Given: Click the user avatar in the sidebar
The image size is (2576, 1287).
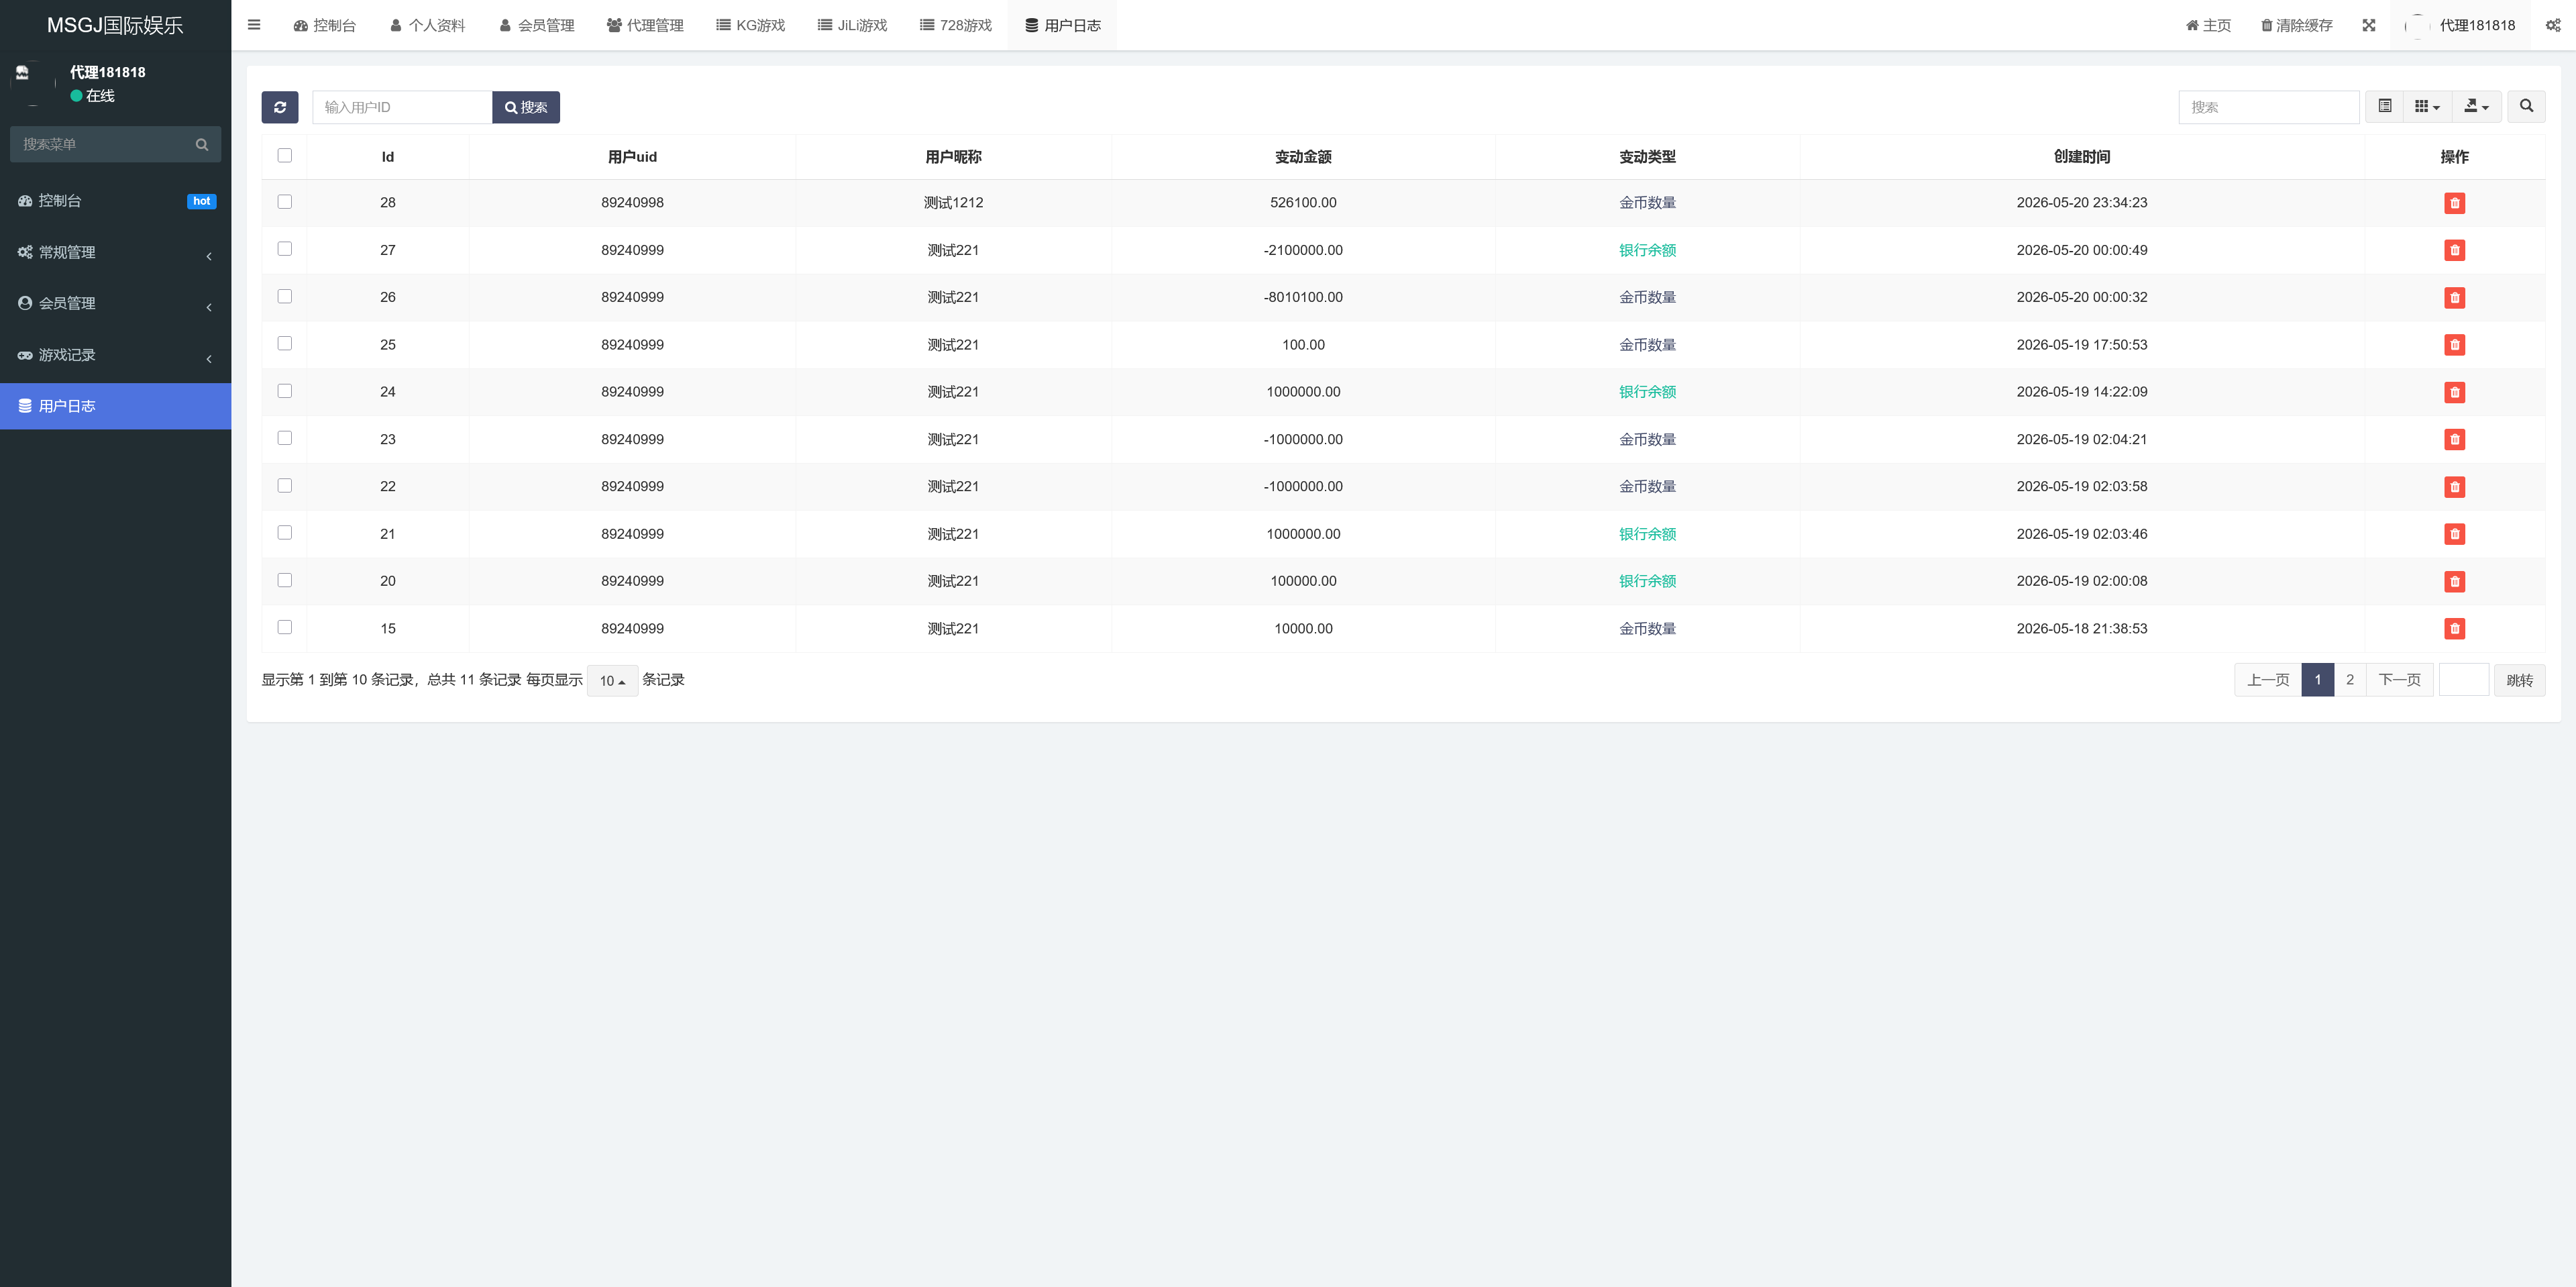Looking at the screenshot, I should click(32, 83).
